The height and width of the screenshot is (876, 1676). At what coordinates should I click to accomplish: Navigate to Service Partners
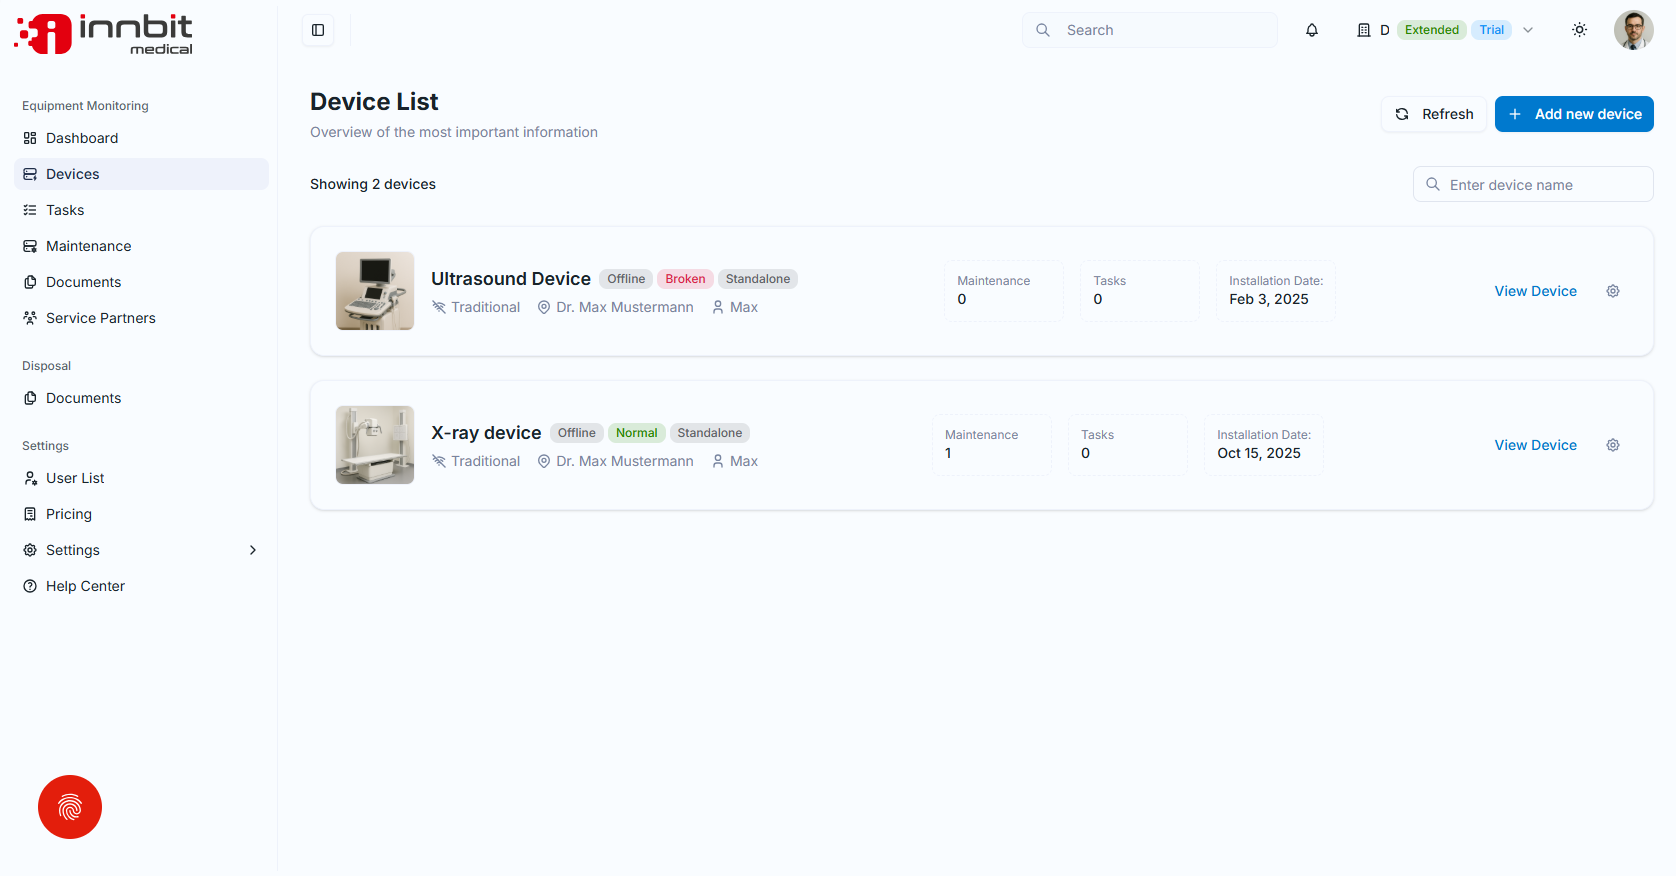141,318
